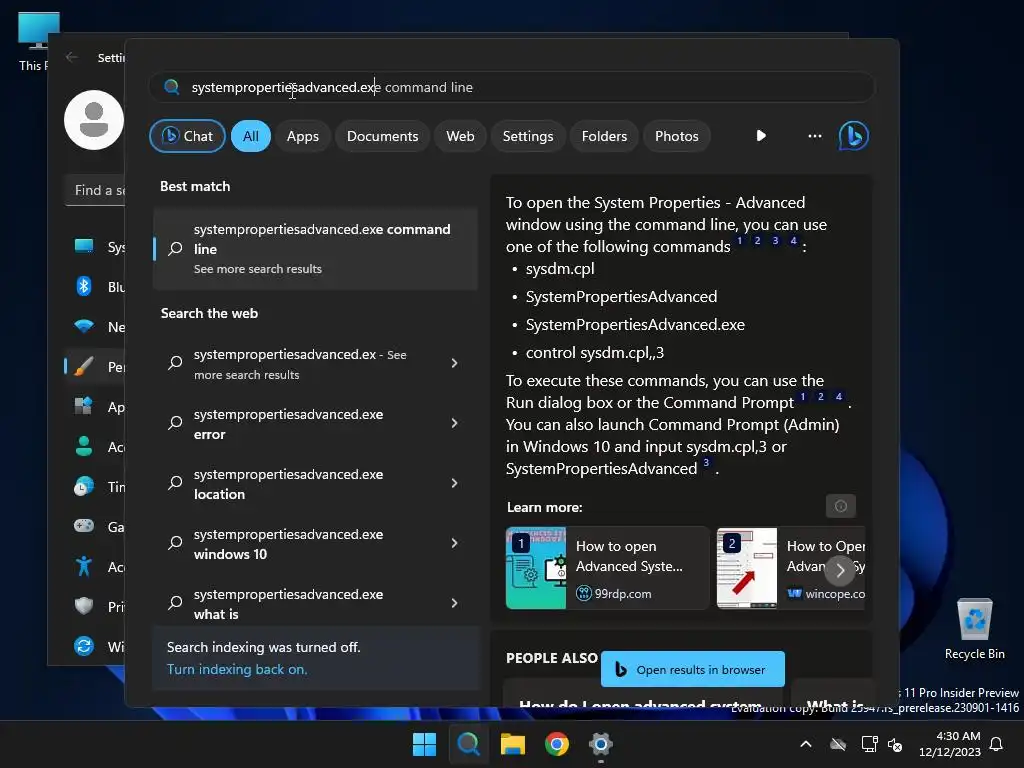Open the Windows Start button

pos(424,744)
